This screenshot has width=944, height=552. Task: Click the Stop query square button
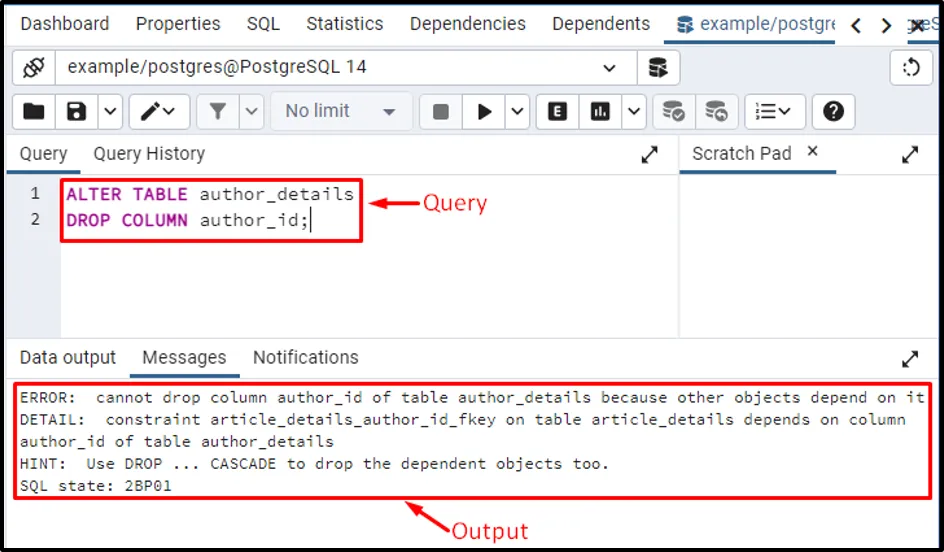[x=440, y=111]
